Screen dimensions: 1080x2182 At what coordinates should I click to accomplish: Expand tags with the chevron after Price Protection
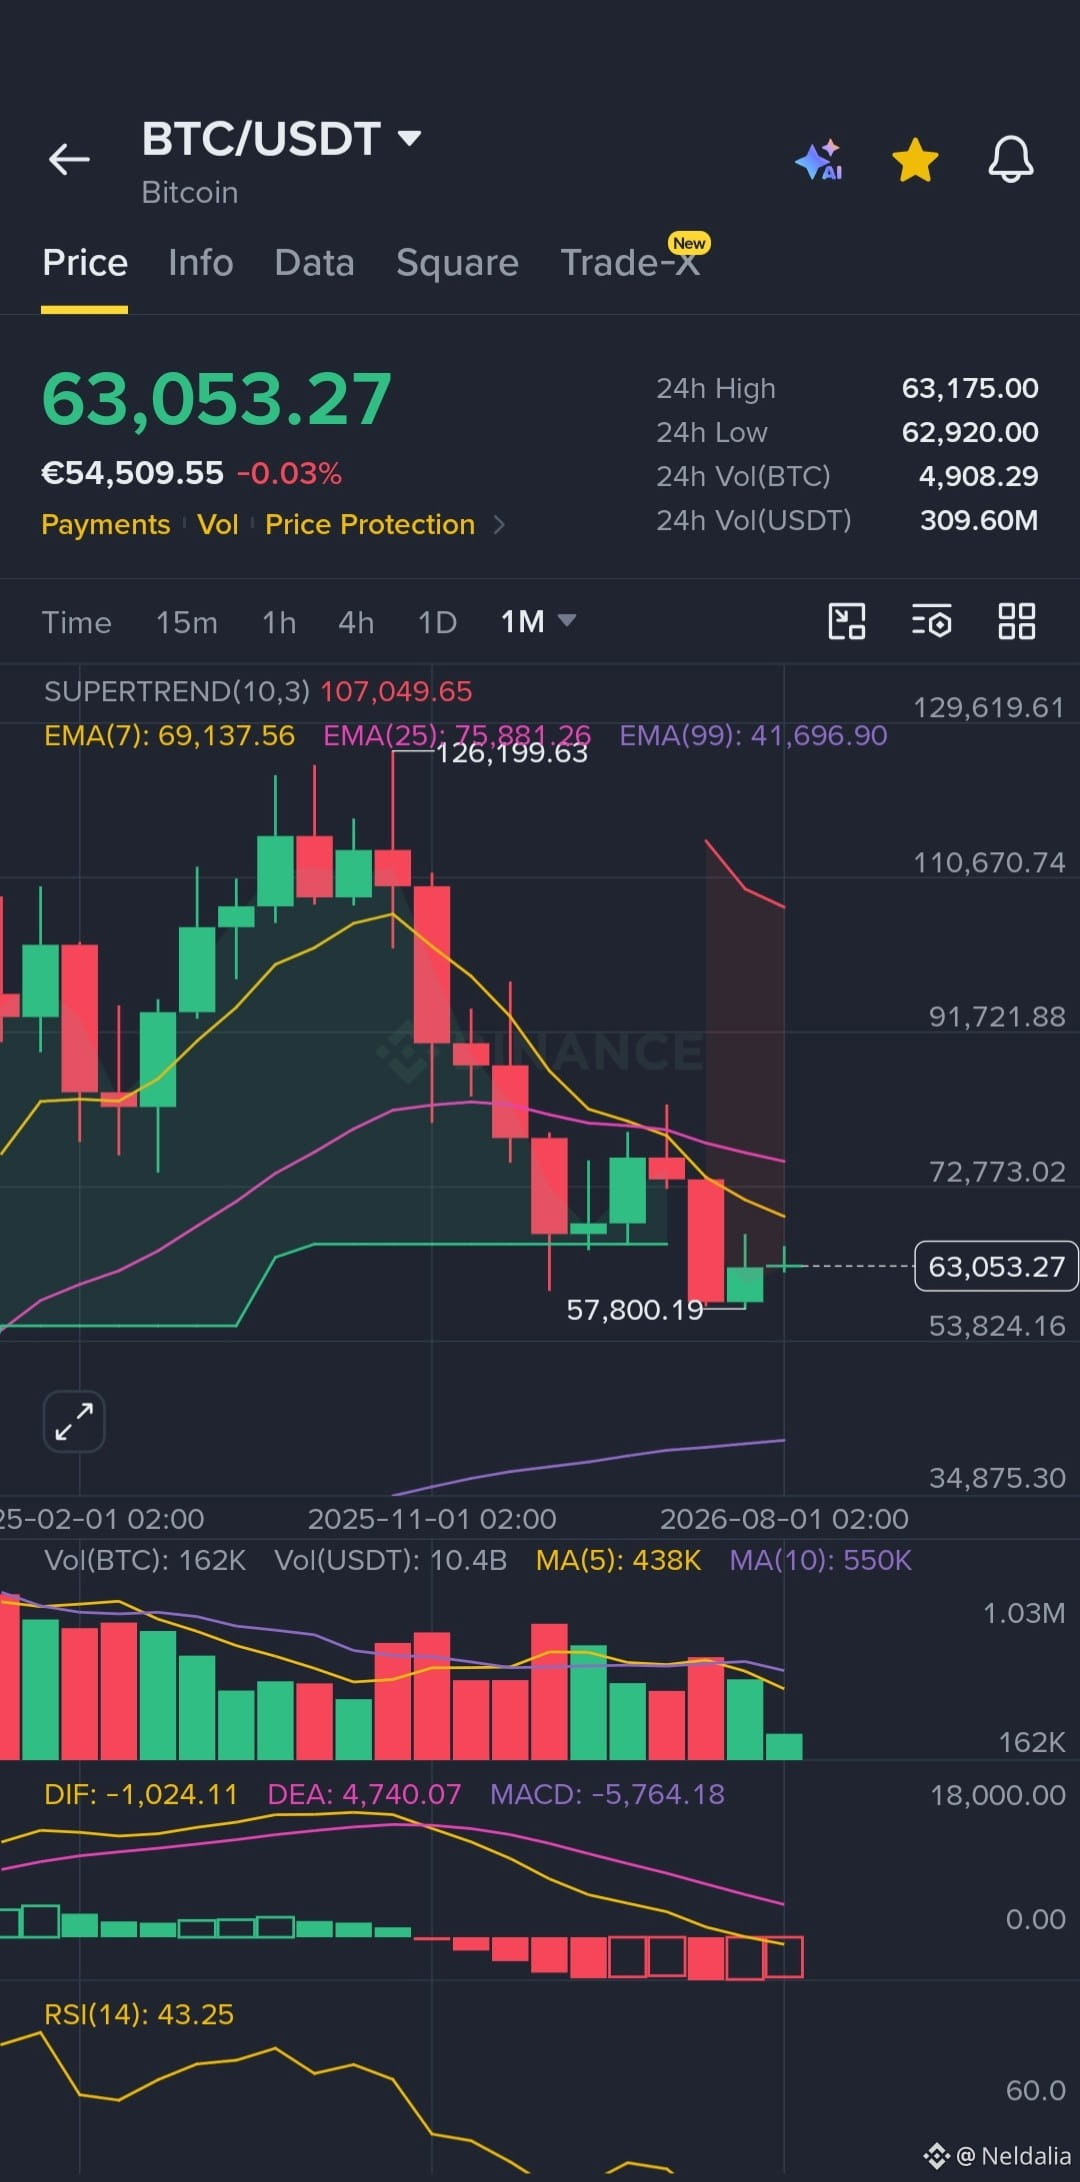tap(500, 525)
